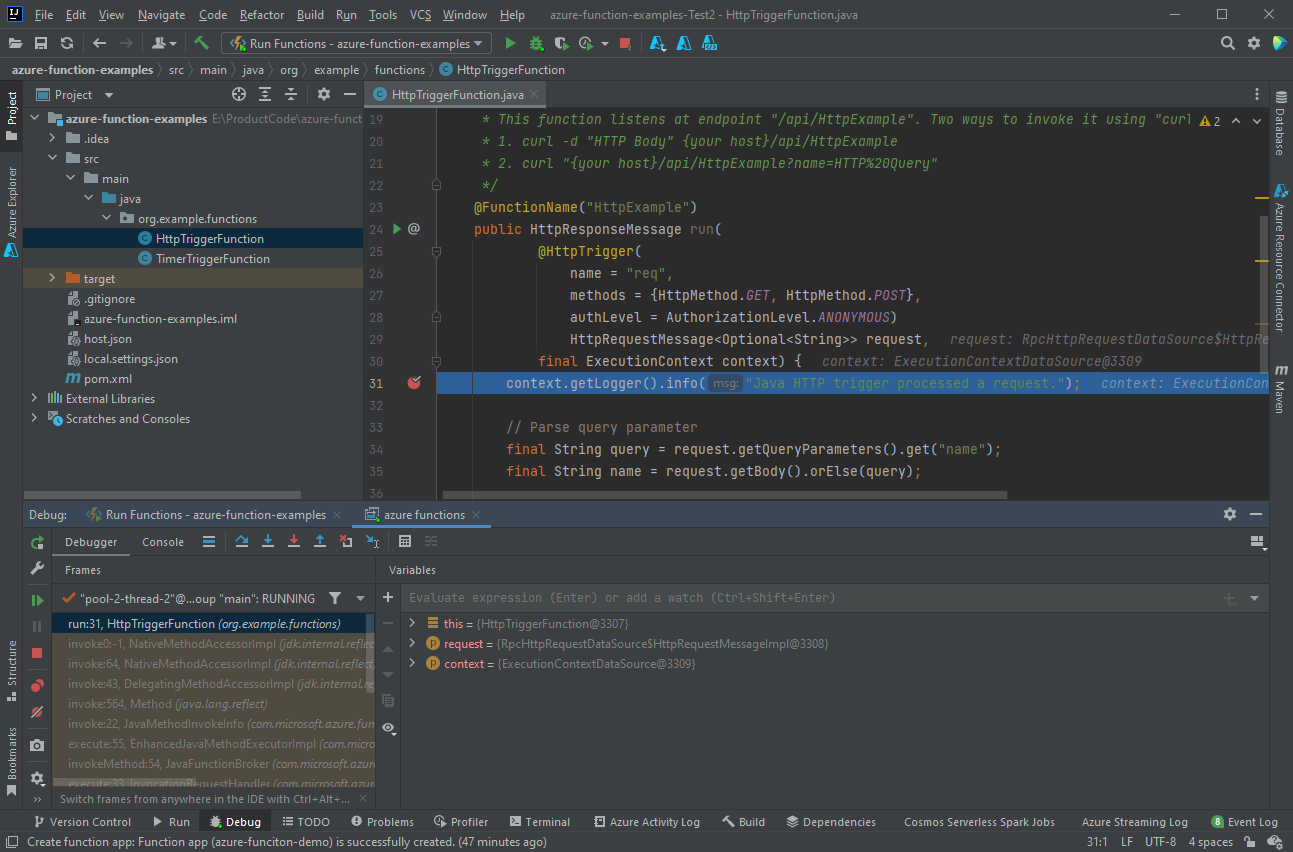Expand the target folder in project tree

pyautogui.click(x=52, y=278)
